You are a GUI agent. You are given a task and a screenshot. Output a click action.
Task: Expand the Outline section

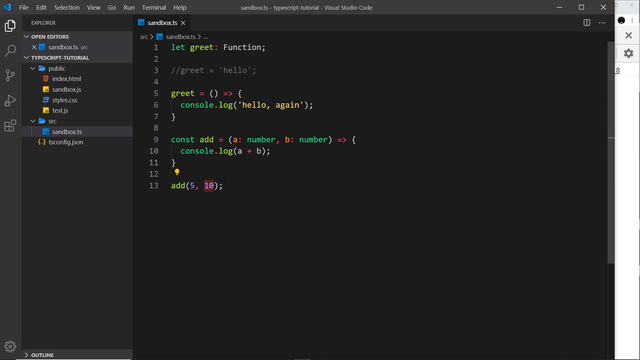(x=27, y=355)
